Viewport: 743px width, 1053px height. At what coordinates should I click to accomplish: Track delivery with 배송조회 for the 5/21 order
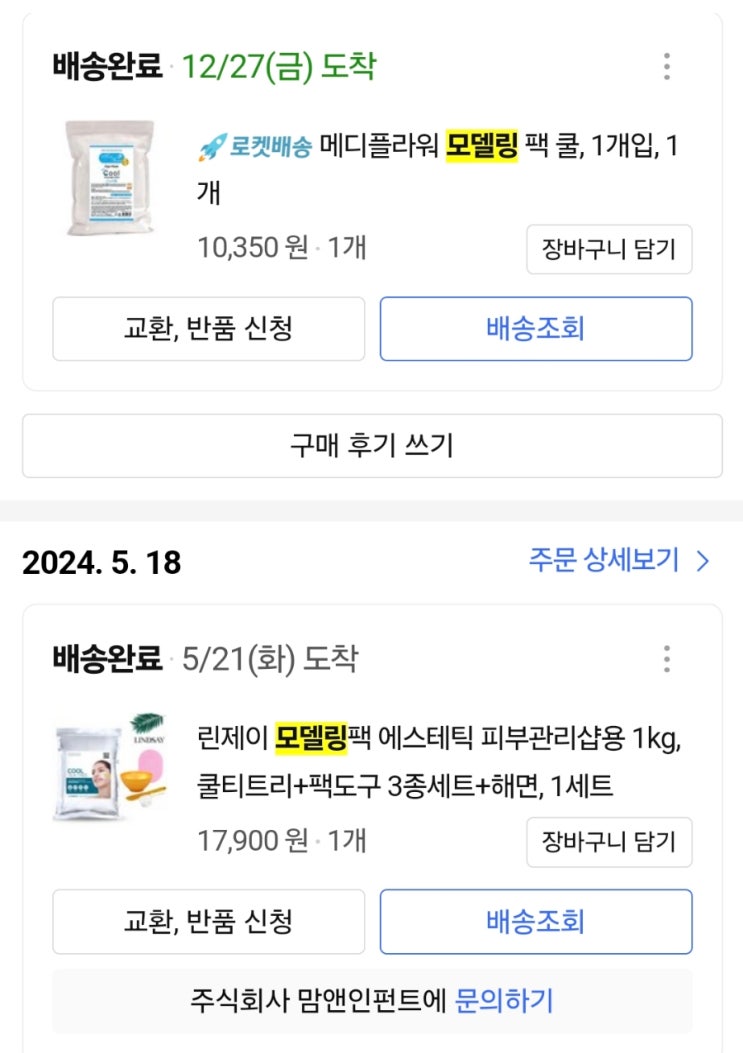point(535,921)
